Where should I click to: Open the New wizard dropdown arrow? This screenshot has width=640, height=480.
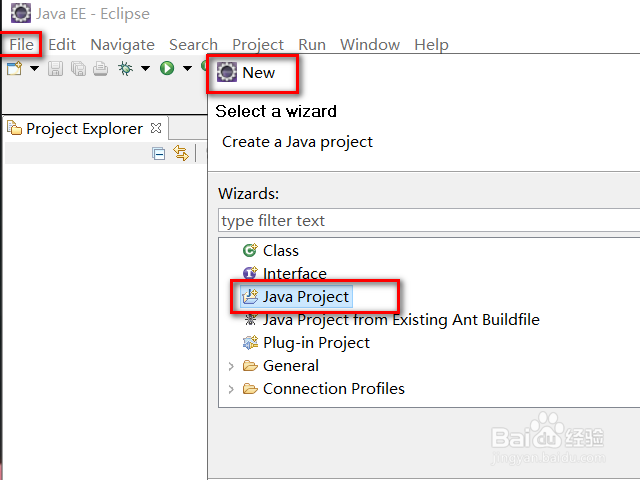34,68
